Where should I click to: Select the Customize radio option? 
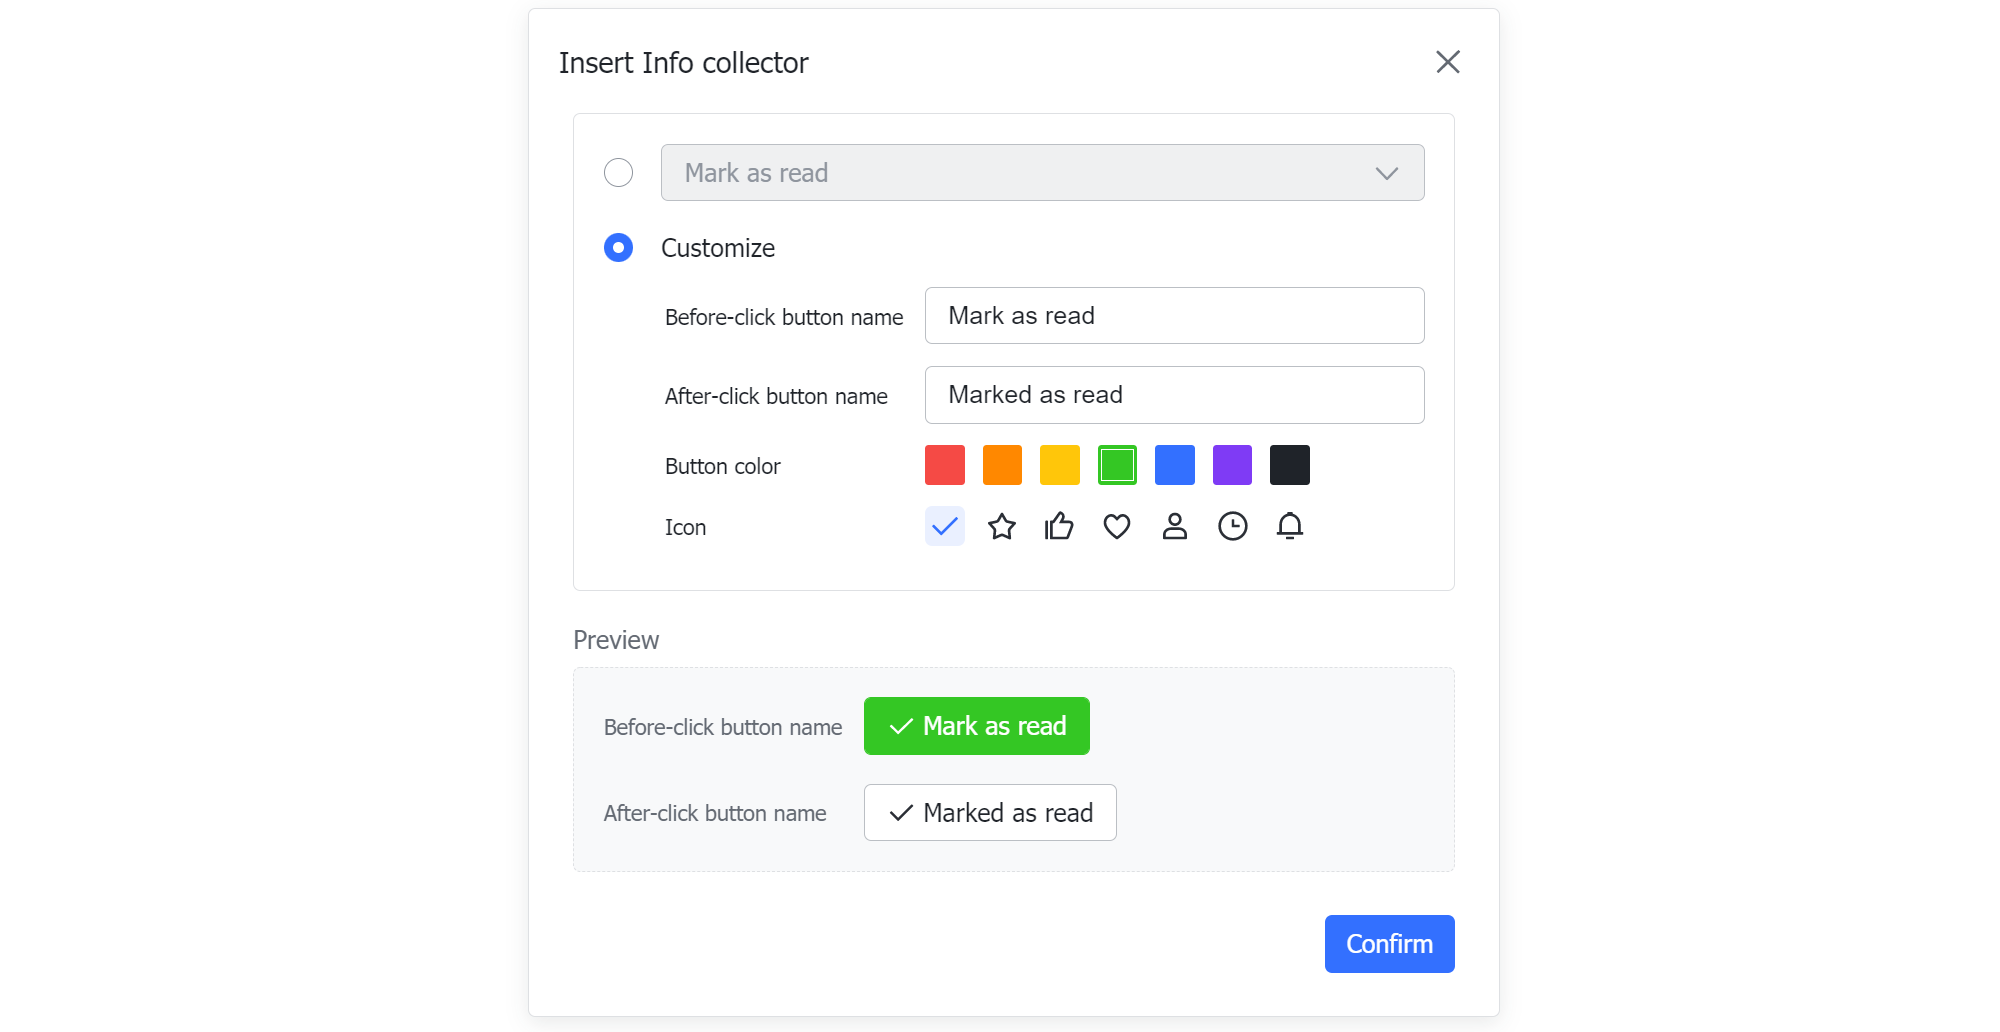click(618, 247)
